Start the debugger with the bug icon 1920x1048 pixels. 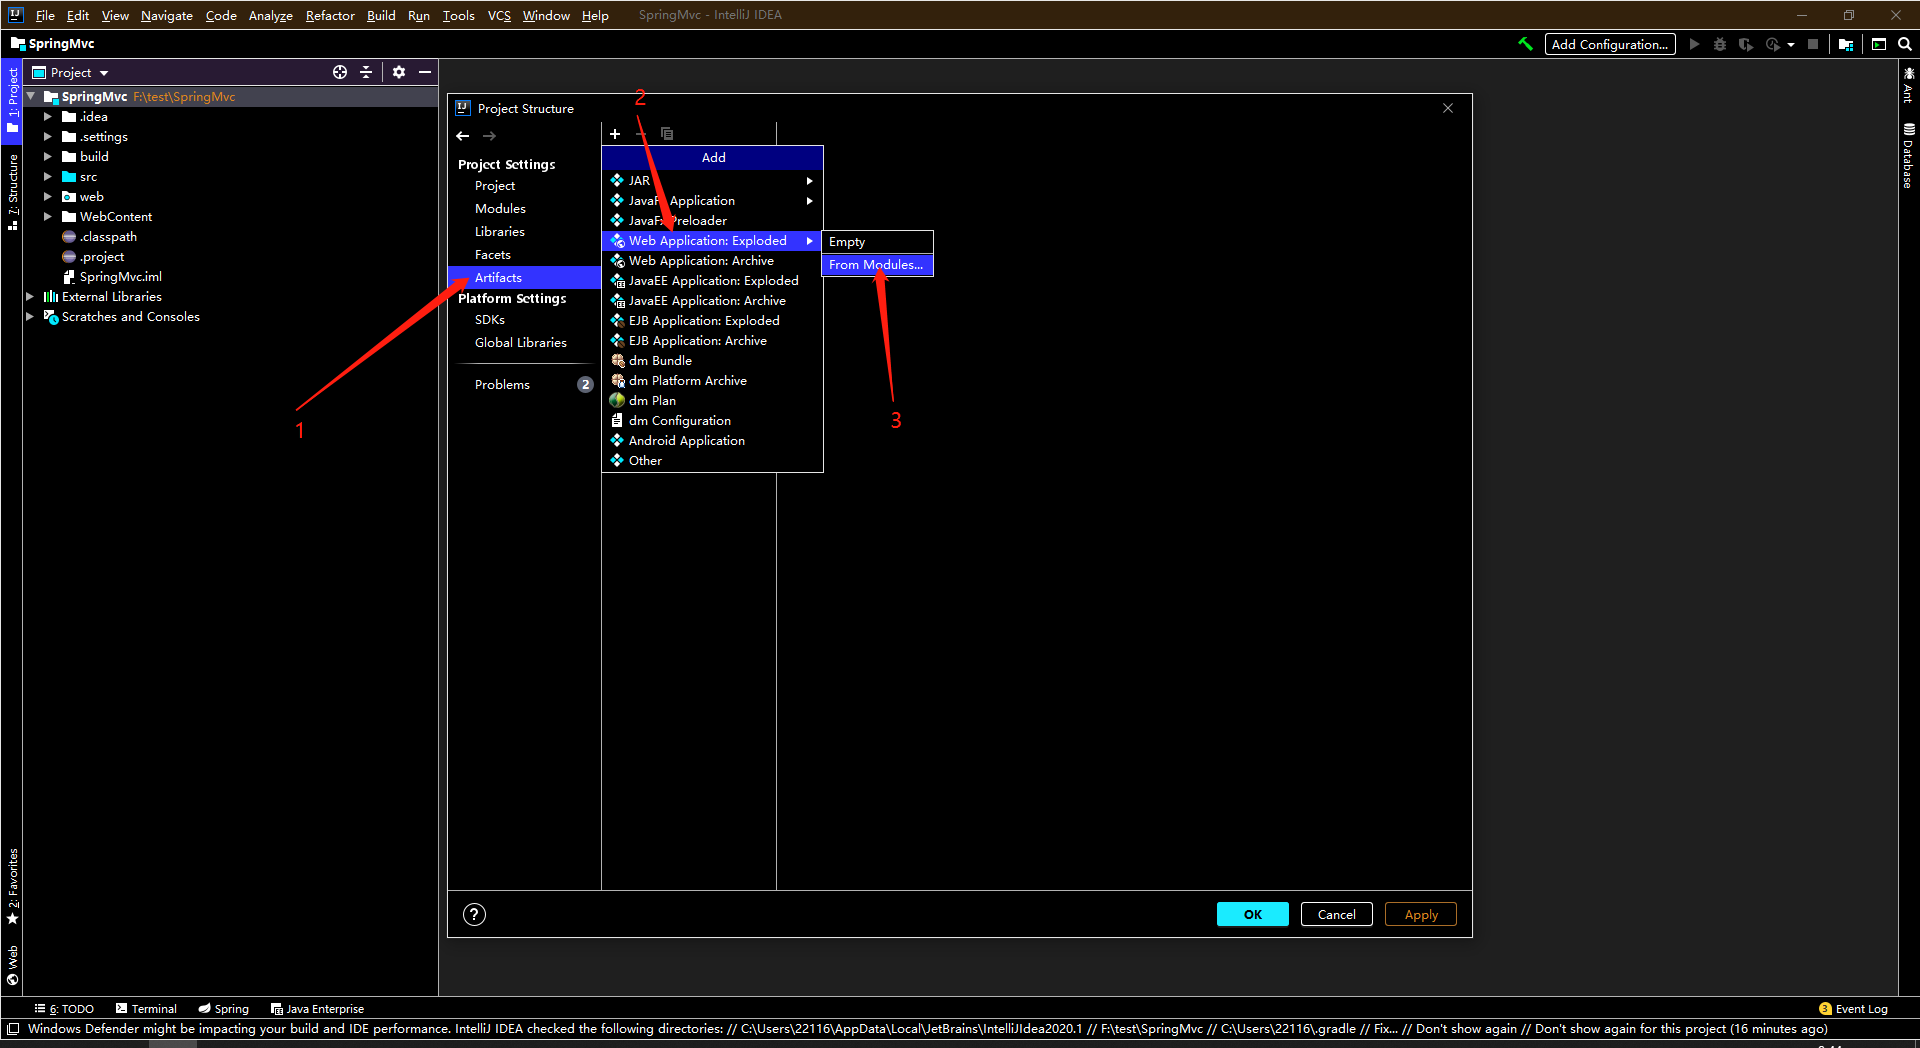pyautogui.click(x=1720, y=44)
